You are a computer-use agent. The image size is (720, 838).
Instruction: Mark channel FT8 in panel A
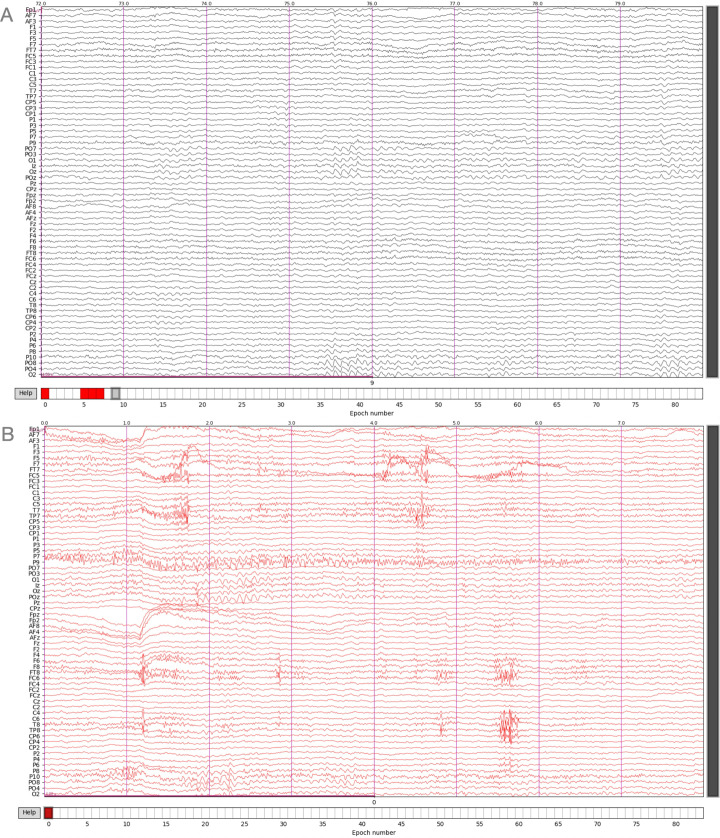30,253
